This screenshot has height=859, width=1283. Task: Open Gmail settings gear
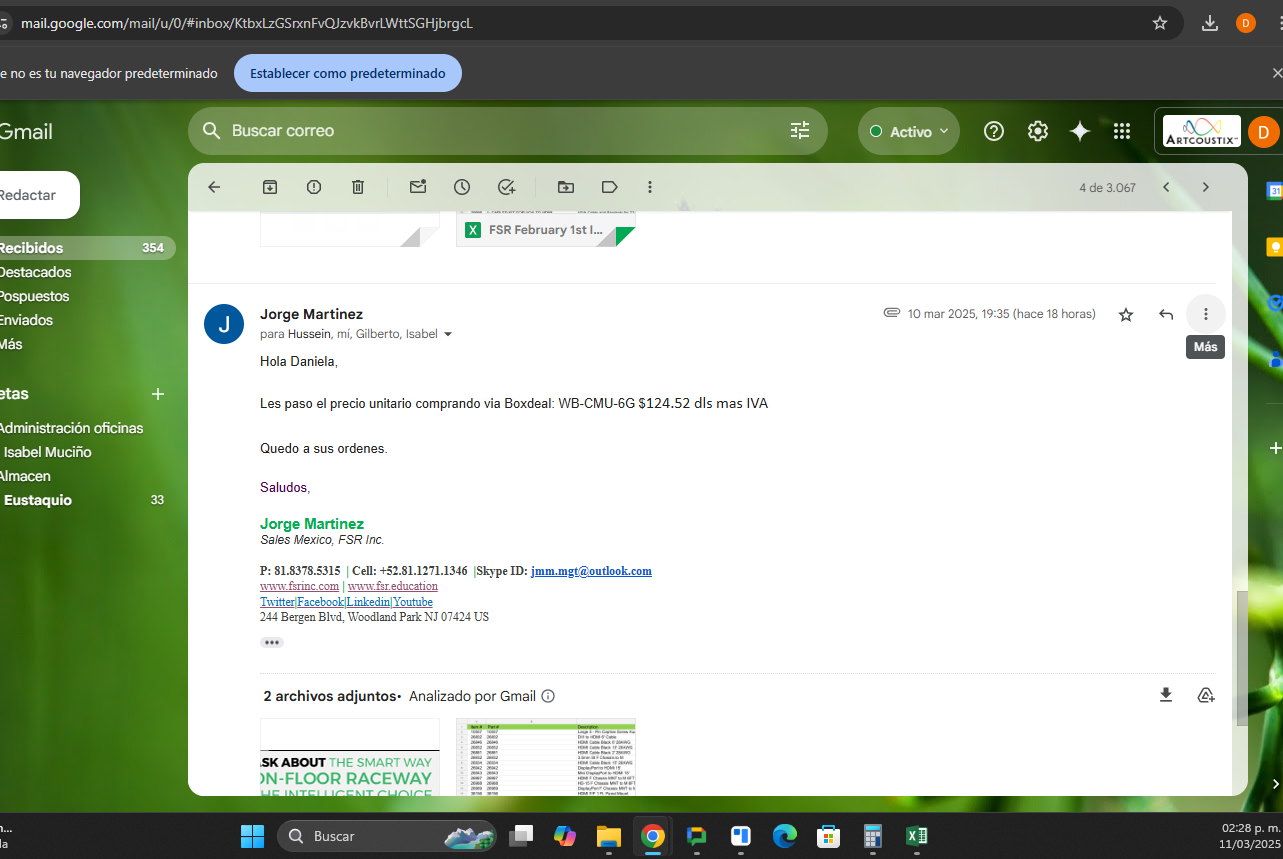(1038, 131)
